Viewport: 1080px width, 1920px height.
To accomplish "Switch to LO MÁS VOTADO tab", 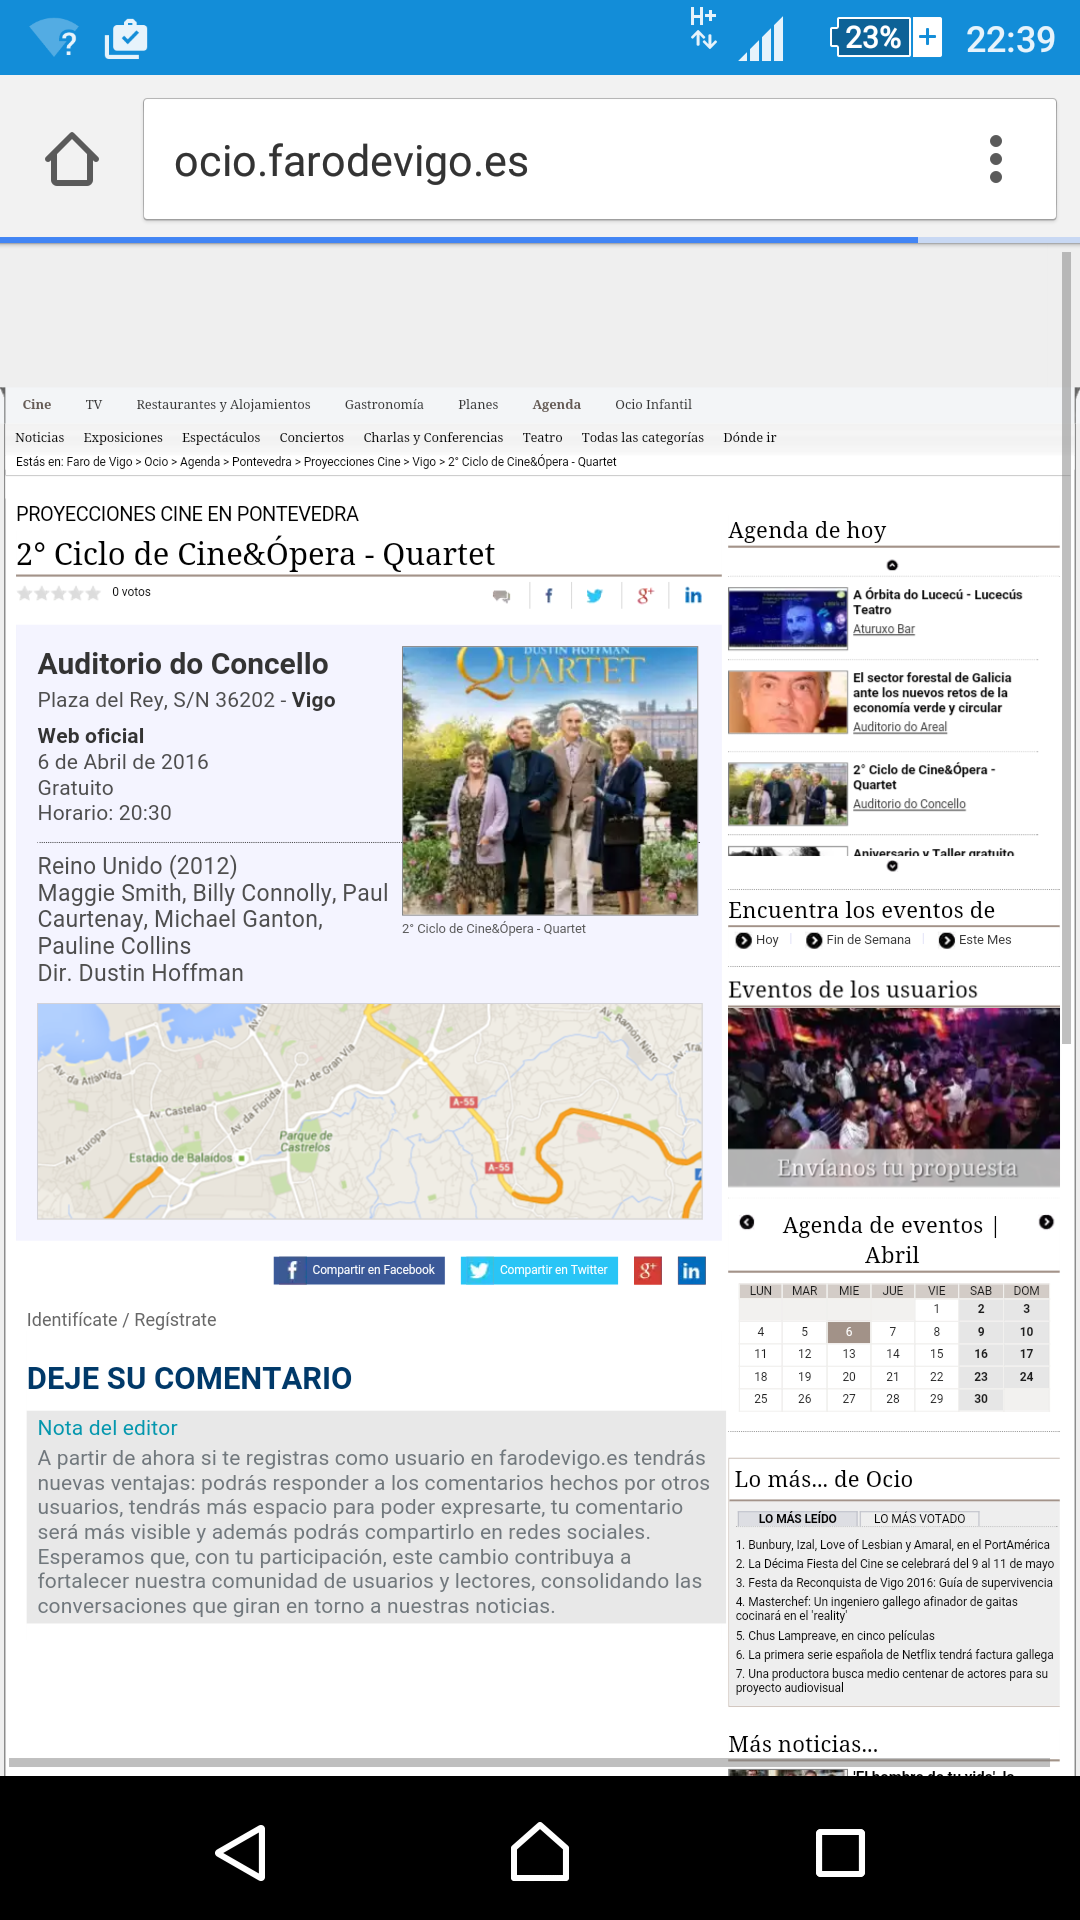I will (920, 1518).
